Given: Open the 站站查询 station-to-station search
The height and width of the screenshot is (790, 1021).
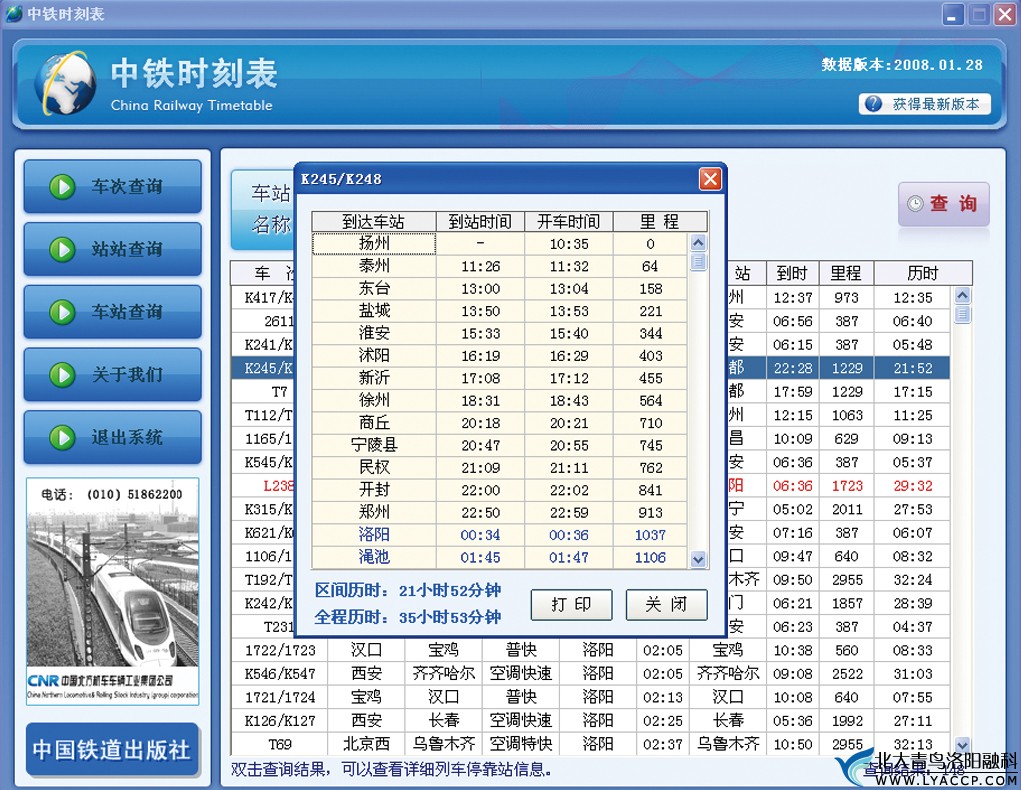Looking at the screenshot, I should 113,249.
